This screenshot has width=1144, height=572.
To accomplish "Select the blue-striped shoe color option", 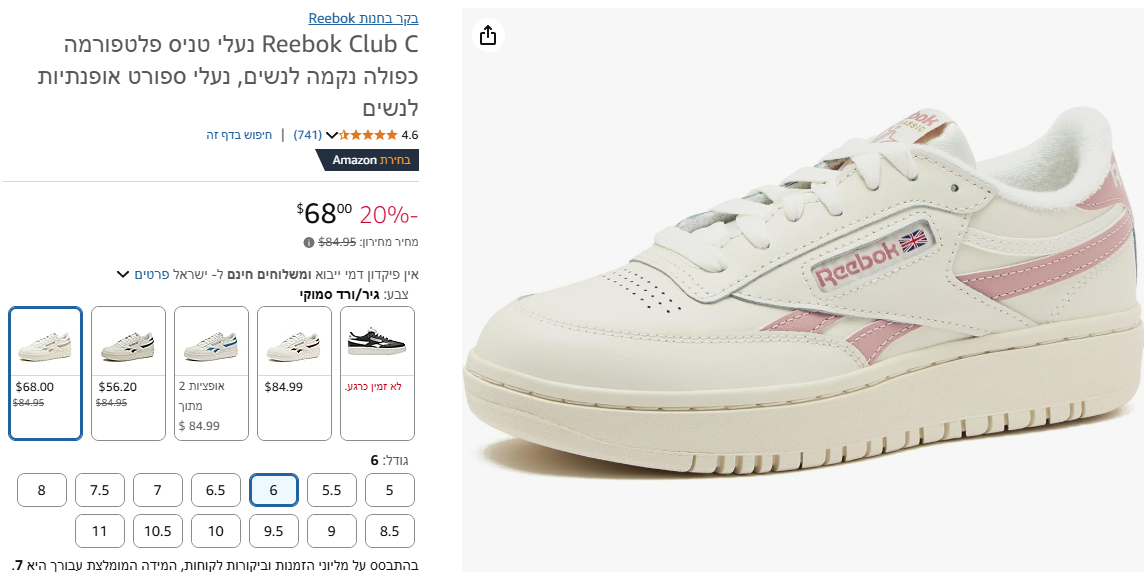I will click(211, 373).
